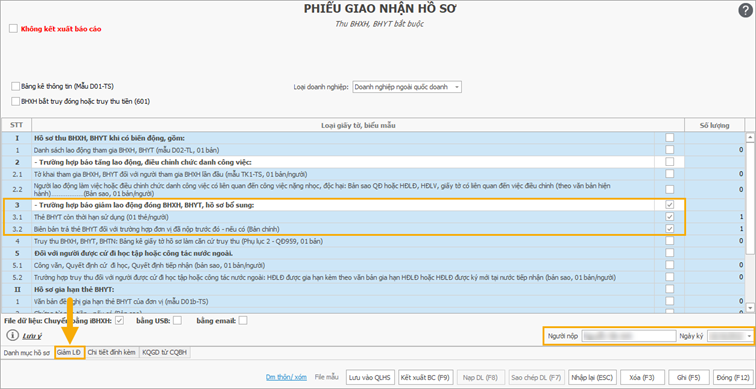Image resolution: width=756 pixels, height=389 pixels.
Task: Tick the Không kết xuất báo cáo checkbox
Action: pos(14,29)
